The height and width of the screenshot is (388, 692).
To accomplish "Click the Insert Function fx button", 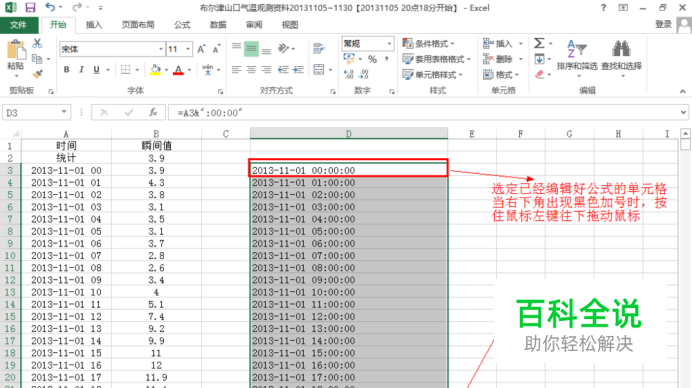I will coord(153,113).
